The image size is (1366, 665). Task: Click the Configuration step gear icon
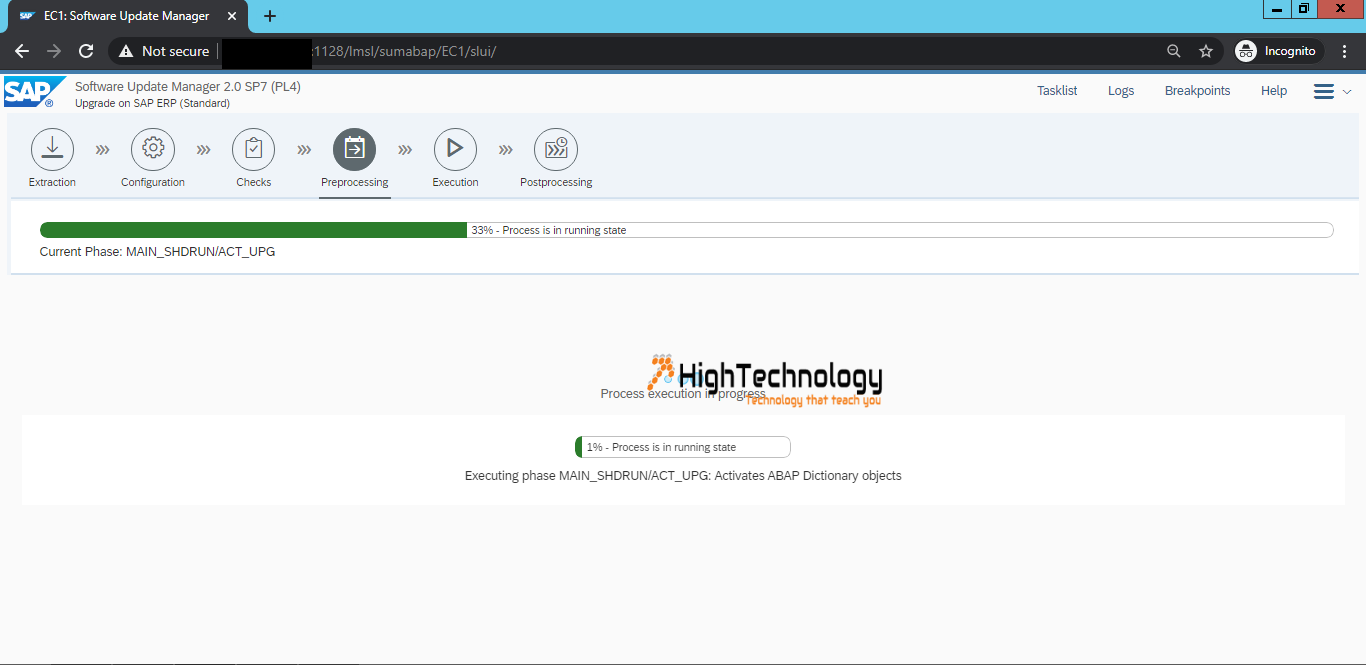pyautogui.click(x=153, y=149)
